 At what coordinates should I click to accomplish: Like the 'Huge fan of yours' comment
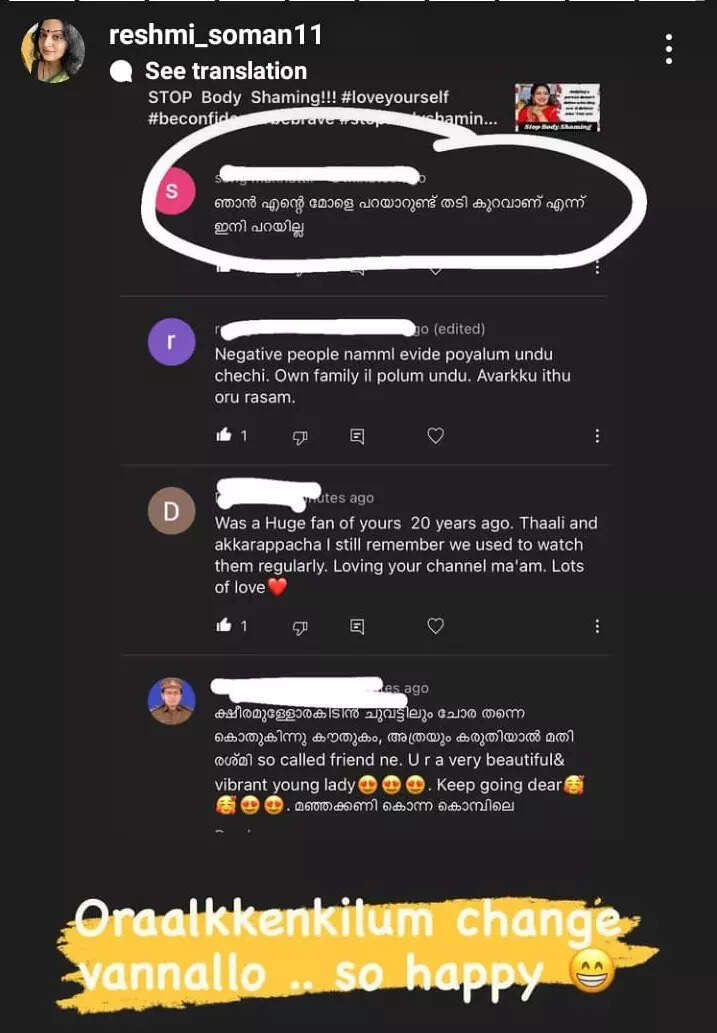(224, 625)
